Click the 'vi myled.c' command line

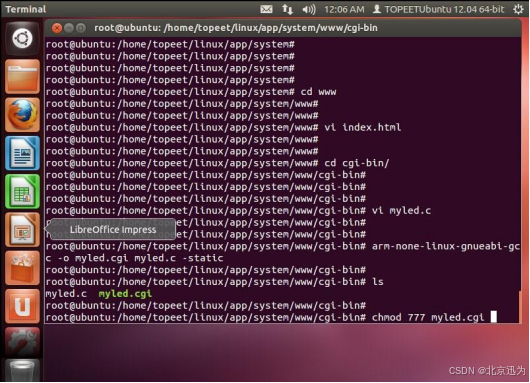tap(238, 211)
